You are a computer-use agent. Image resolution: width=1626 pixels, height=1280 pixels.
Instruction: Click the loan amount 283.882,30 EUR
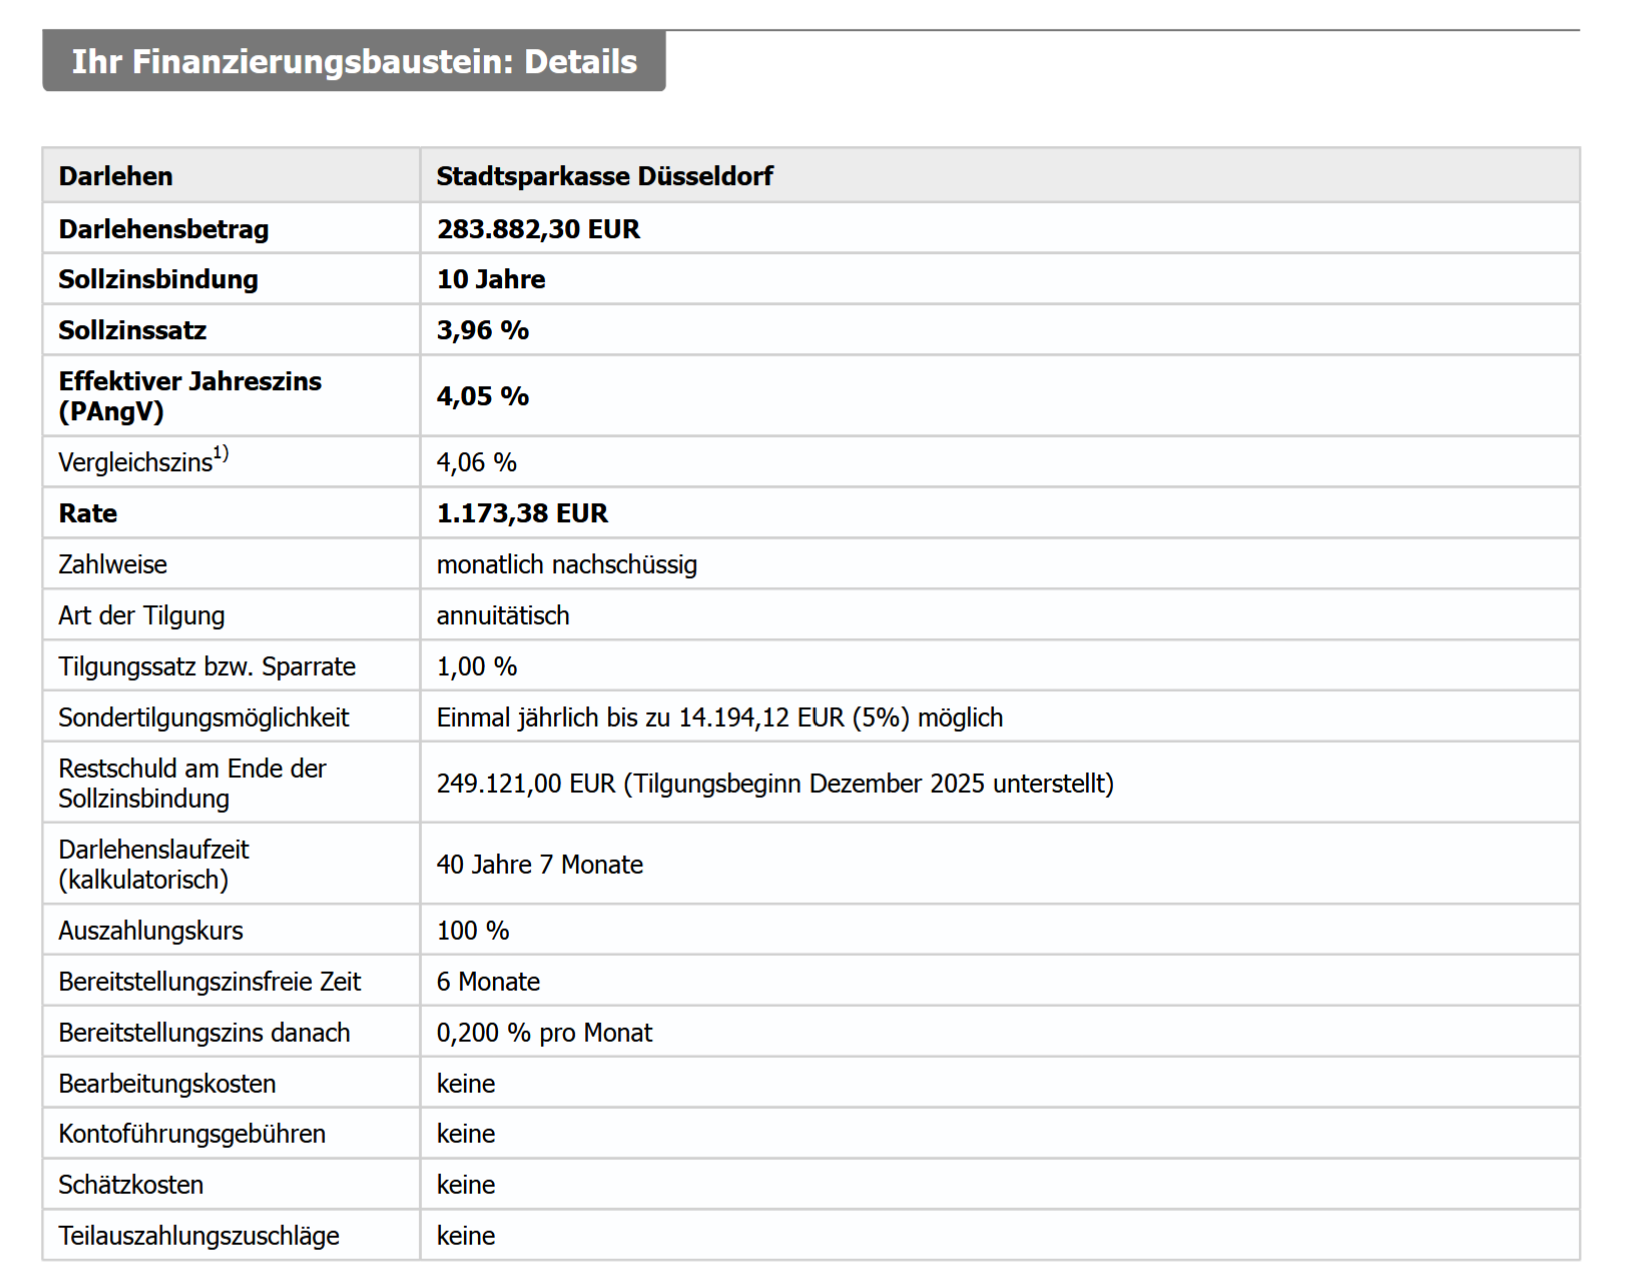point(538,230)
